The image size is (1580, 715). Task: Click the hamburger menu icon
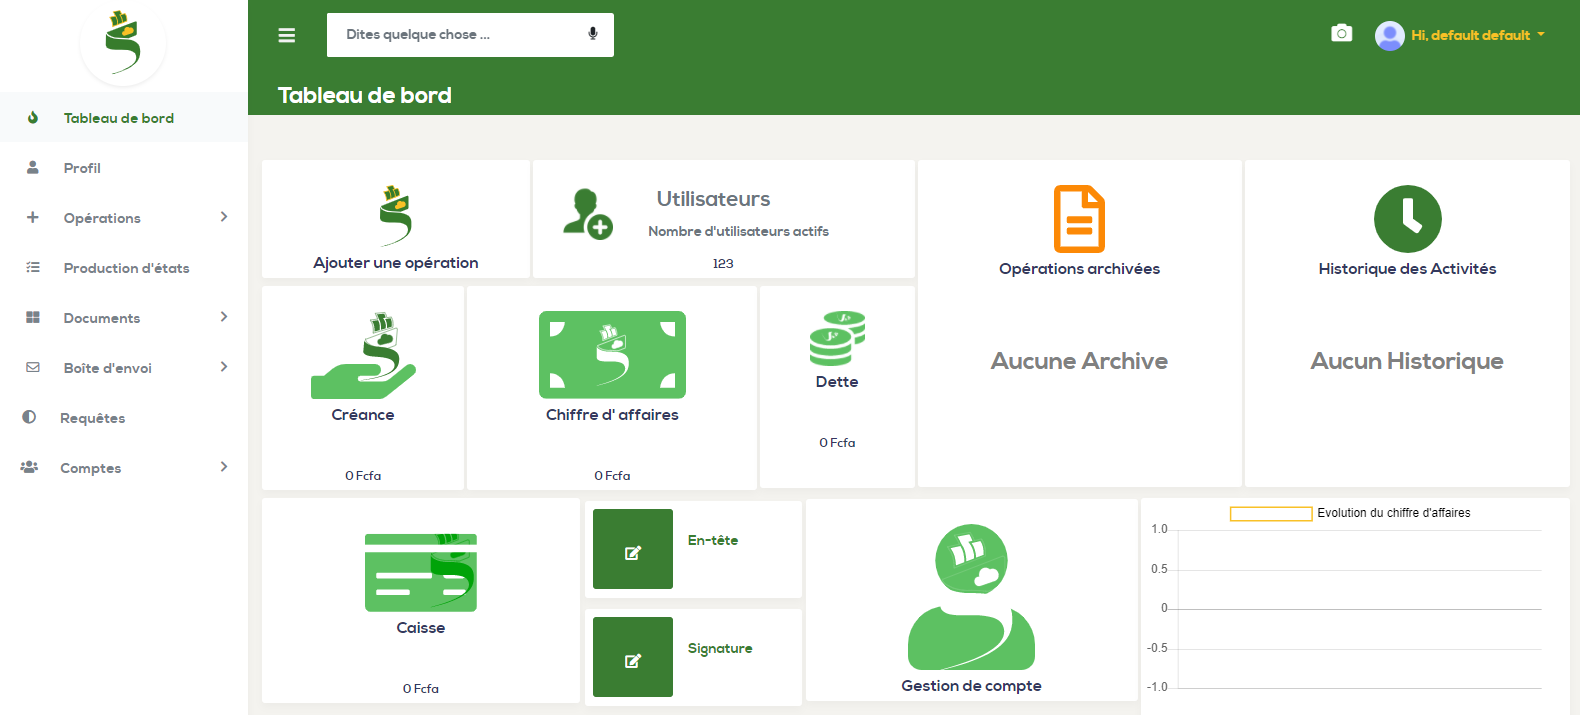286,35
